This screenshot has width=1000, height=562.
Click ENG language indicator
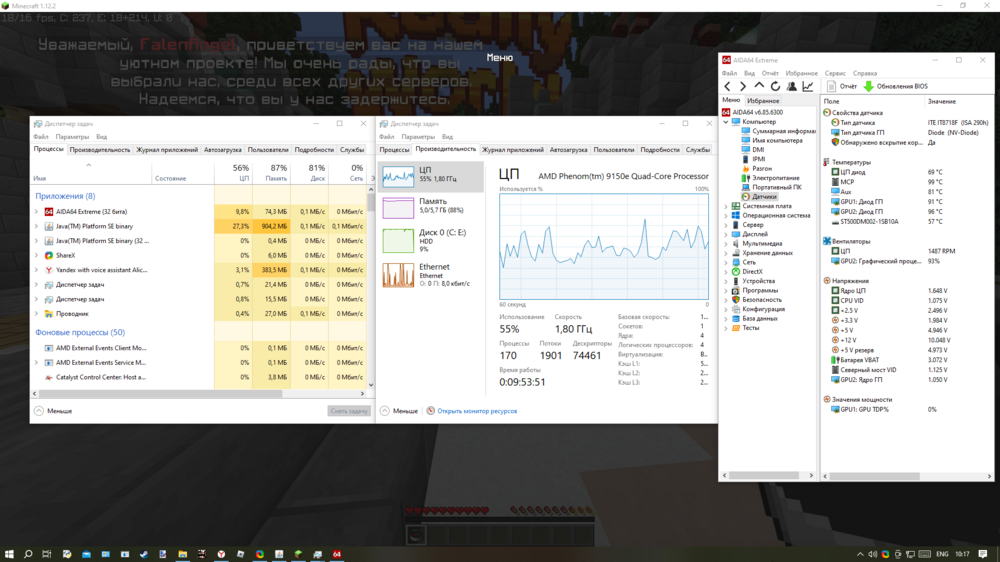(942, 554)
